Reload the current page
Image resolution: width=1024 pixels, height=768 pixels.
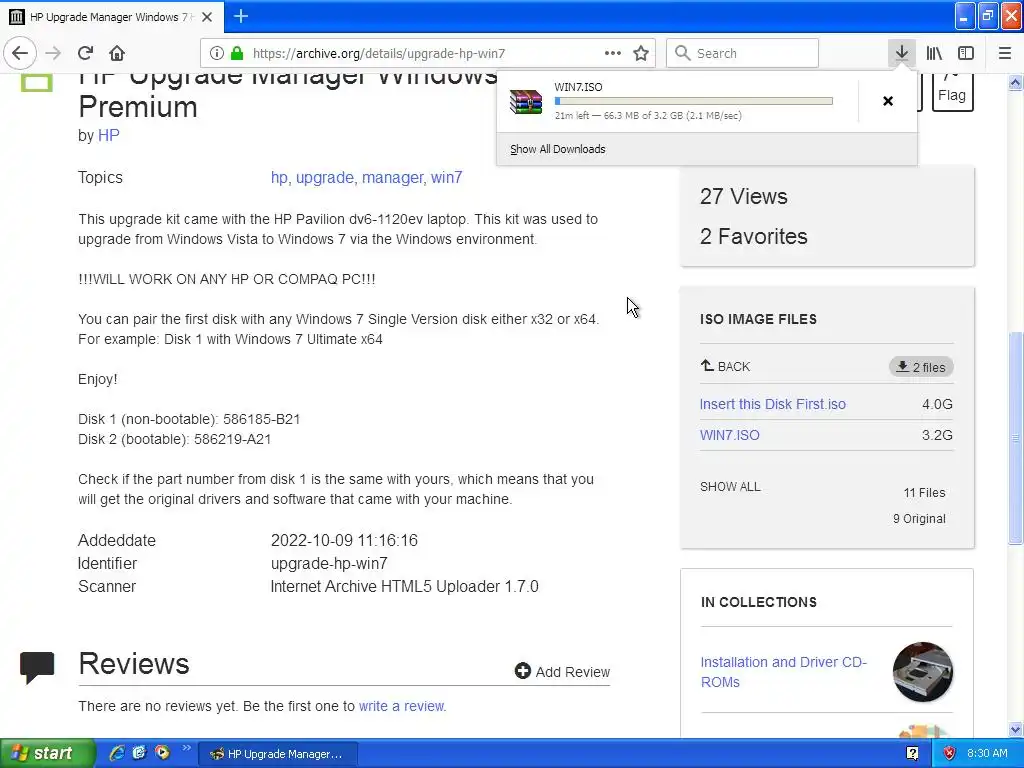(x=86, y=53)
